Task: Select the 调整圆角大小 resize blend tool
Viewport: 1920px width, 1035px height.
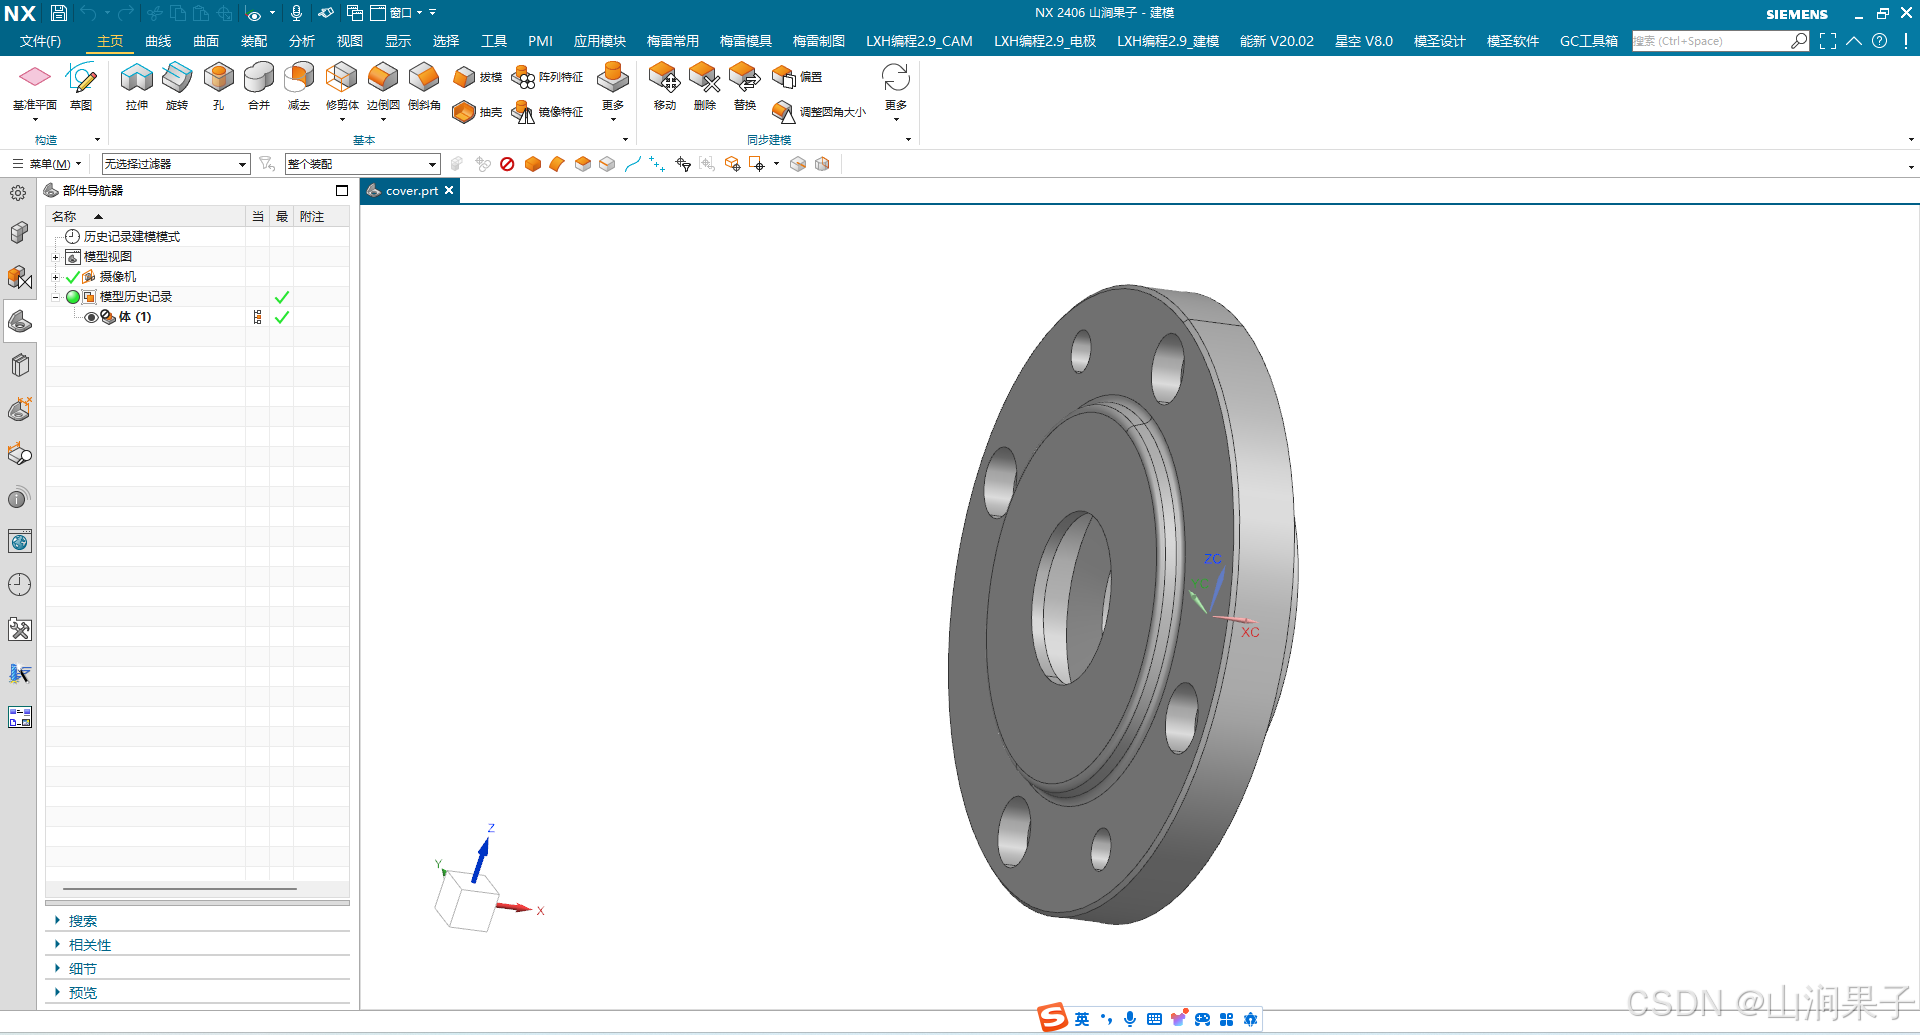Action: point(819,112)
